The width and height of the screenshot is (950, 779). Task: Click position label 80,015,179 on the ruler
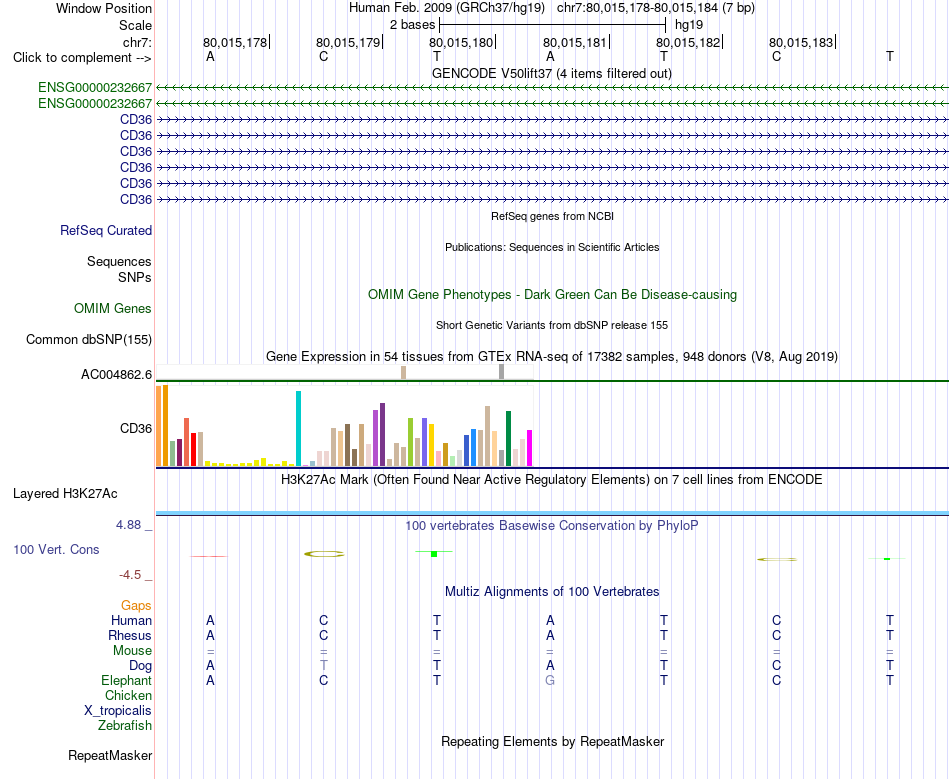(348, 42)
